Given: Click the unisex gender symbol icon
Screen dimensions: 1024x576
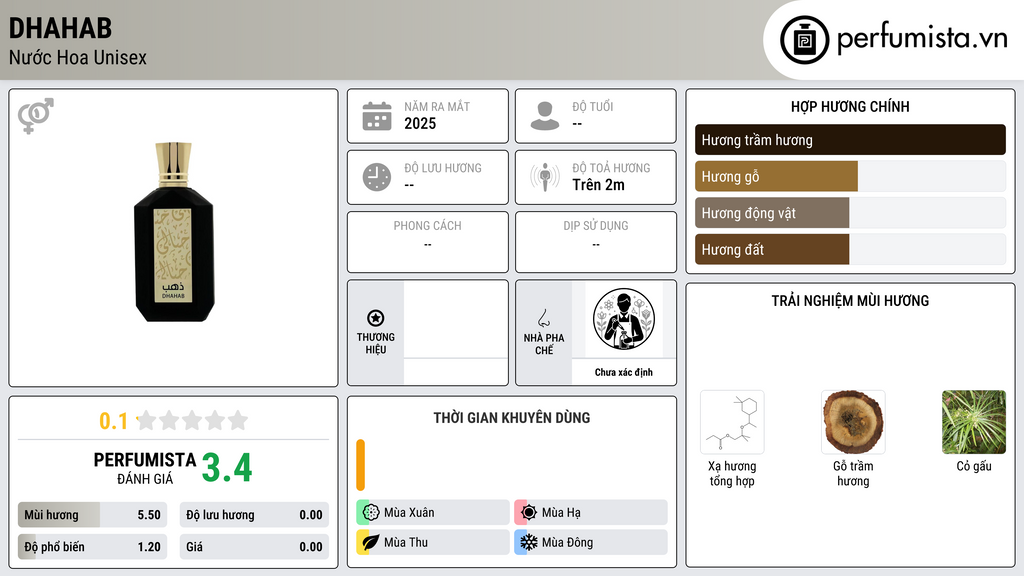Looking at the screenshot, I should point(36,116).
